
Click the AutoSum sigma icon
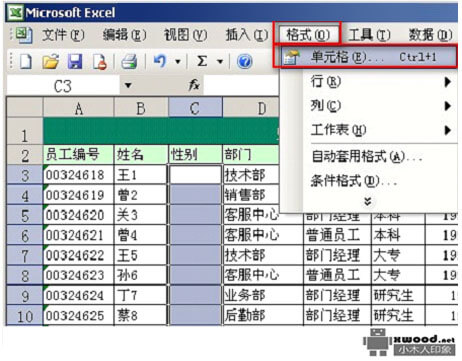[x=202, y=61]
